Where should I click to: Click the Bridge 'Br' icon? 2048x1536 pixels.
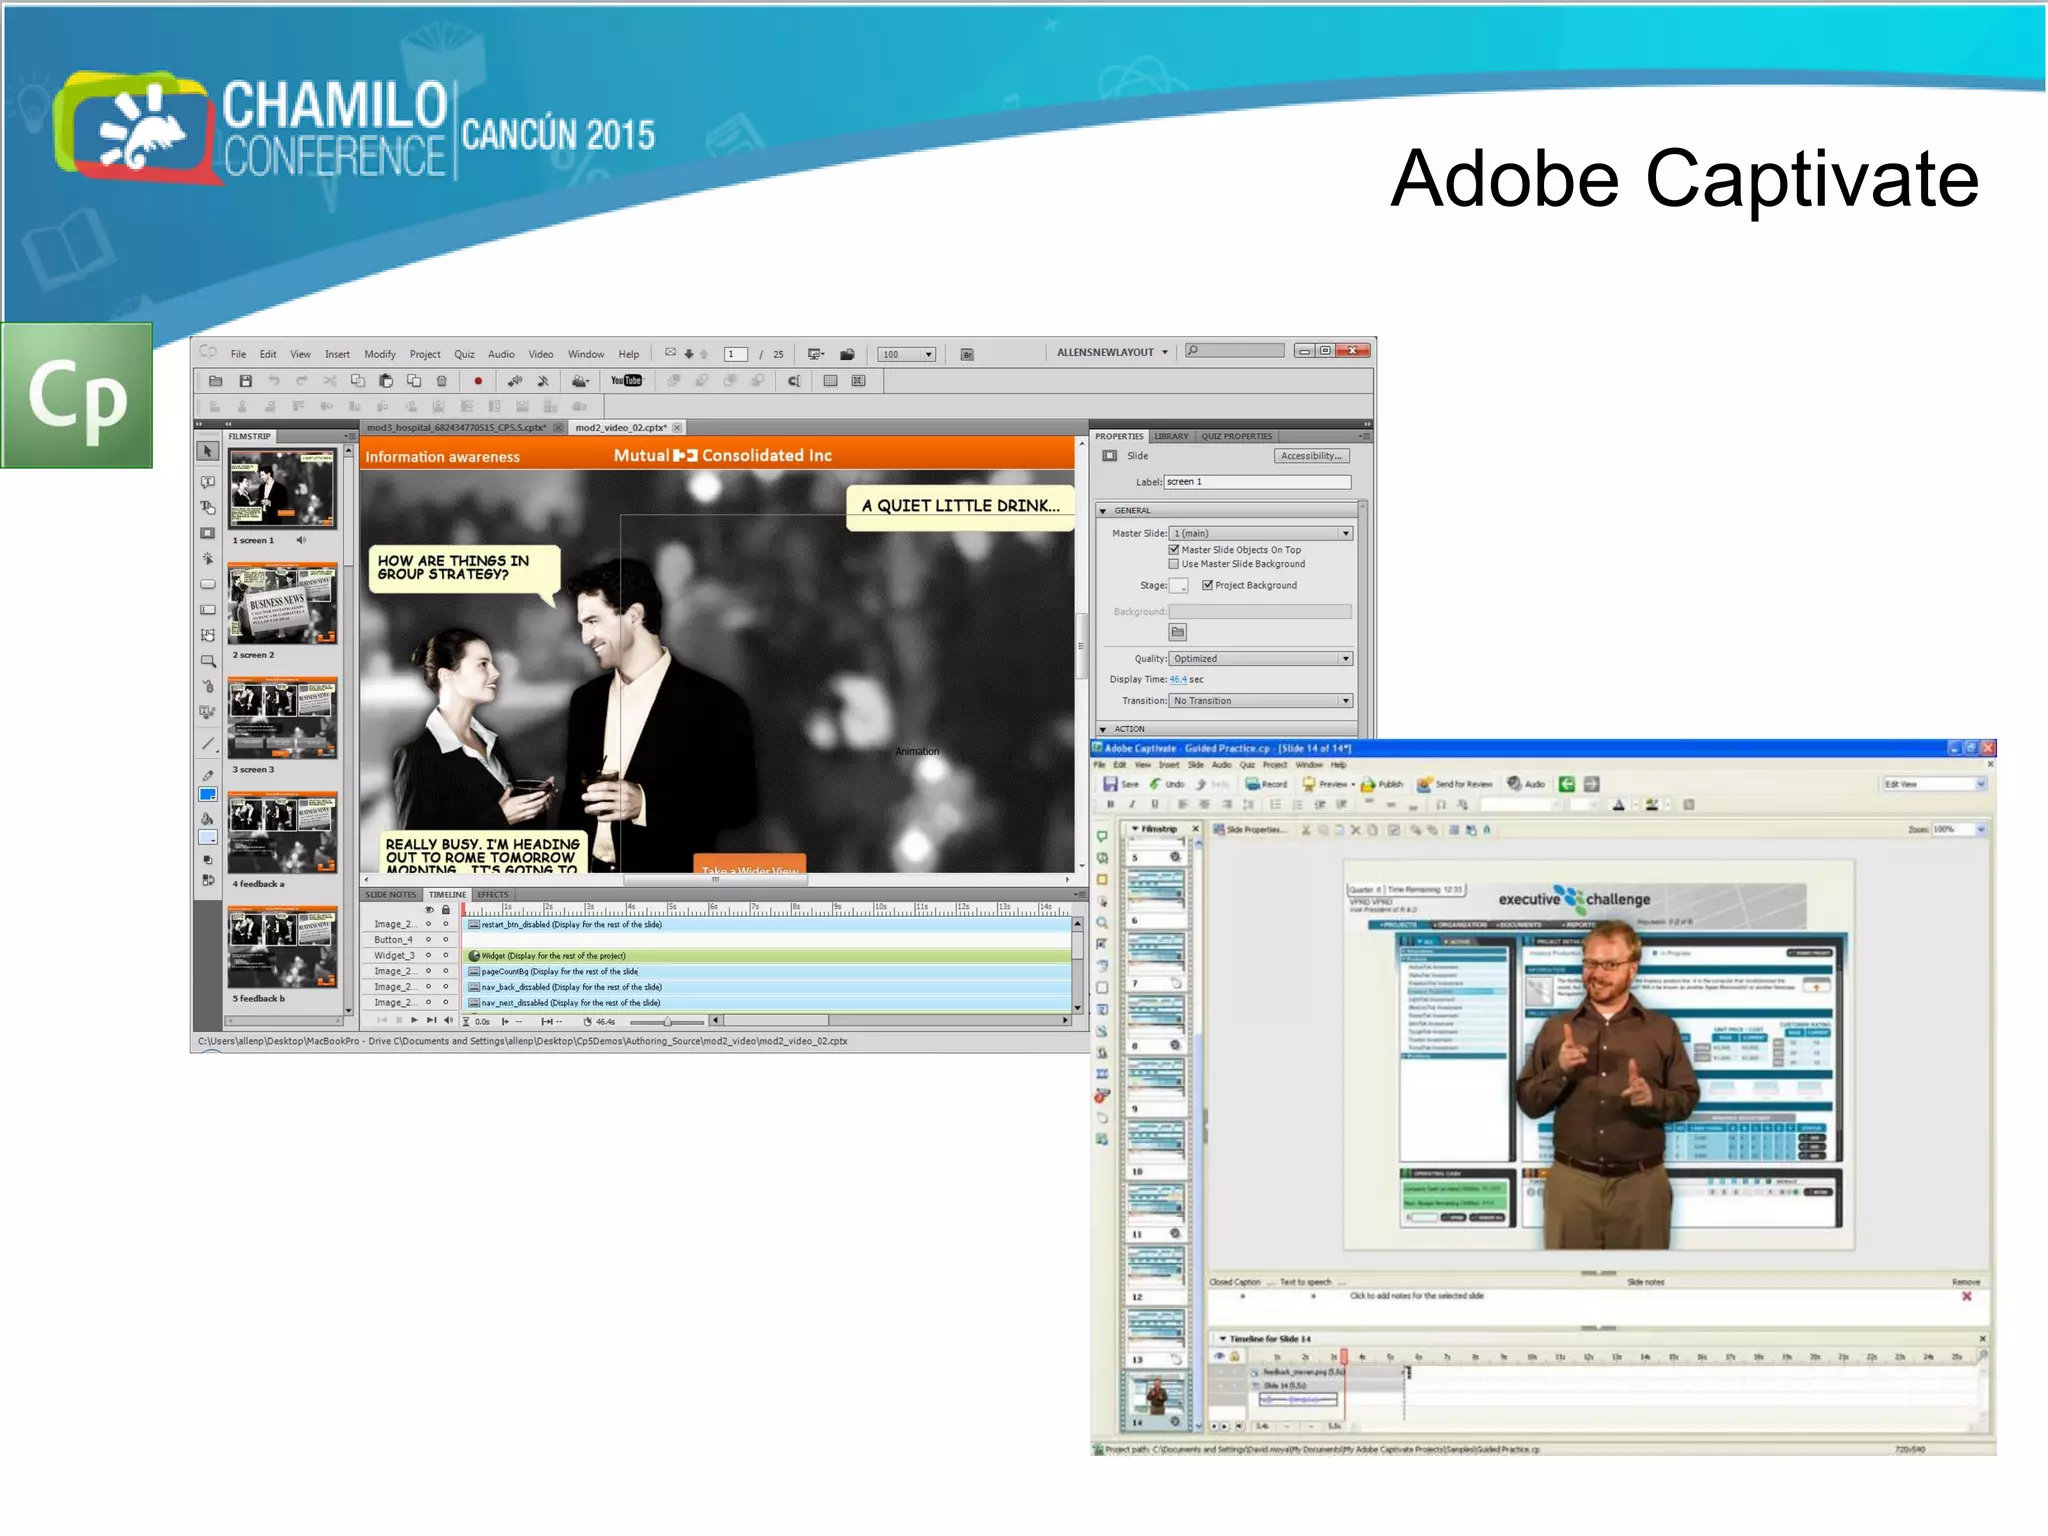pyautogui.click(x=967, y=354)
